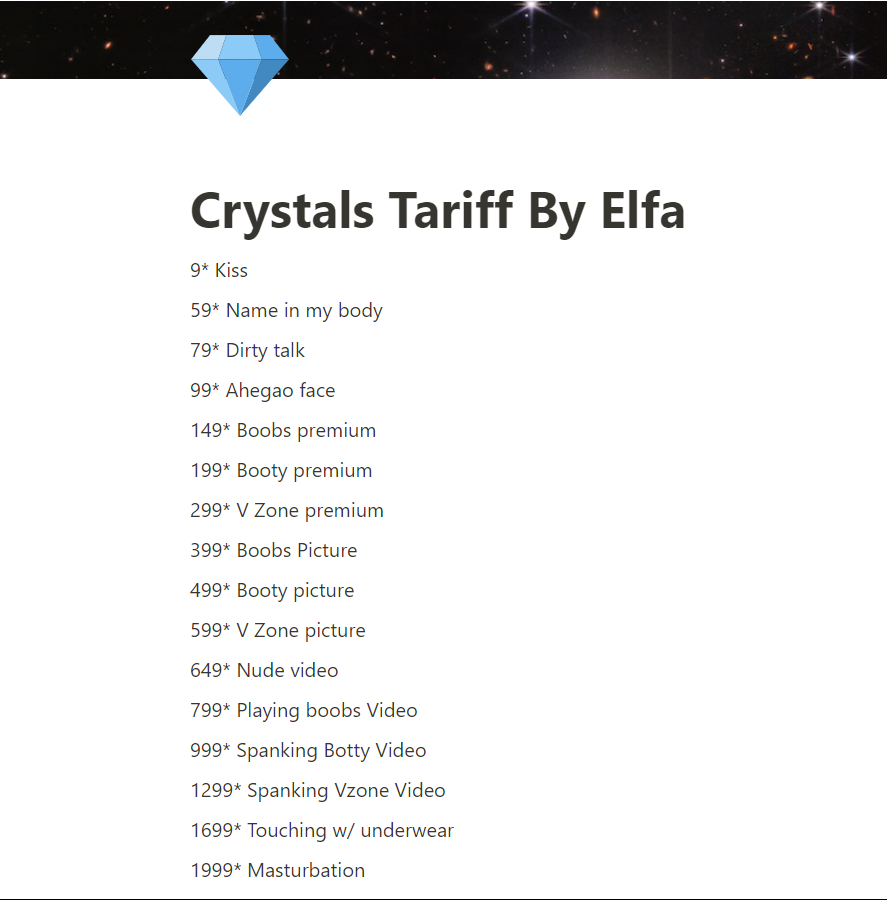Click the Name in my body line

286,311
